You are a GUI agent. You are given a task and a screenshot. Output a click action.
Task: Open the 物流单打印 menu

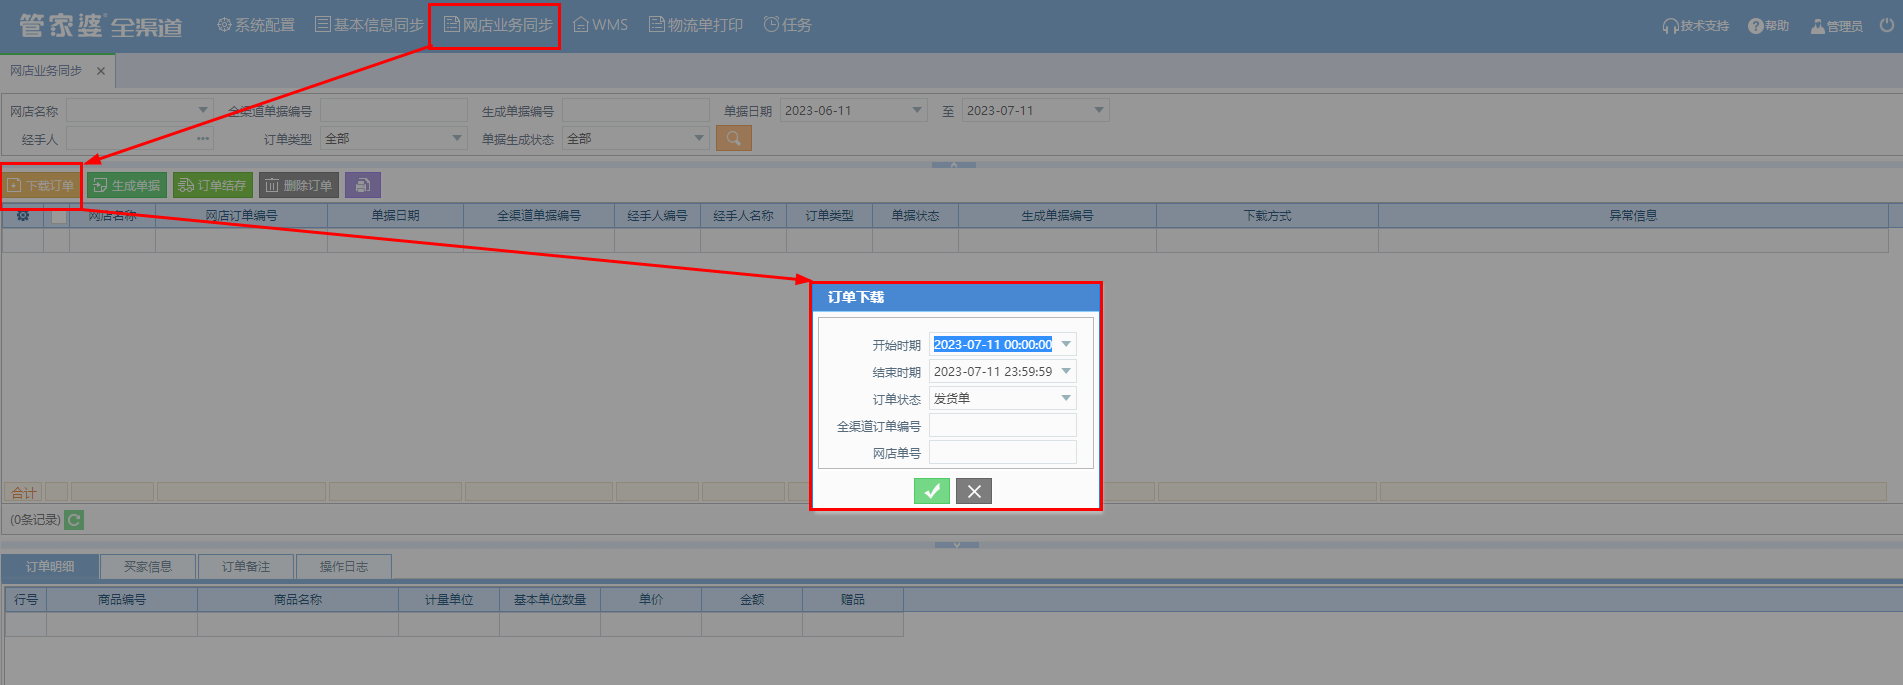tap(696, 25)
